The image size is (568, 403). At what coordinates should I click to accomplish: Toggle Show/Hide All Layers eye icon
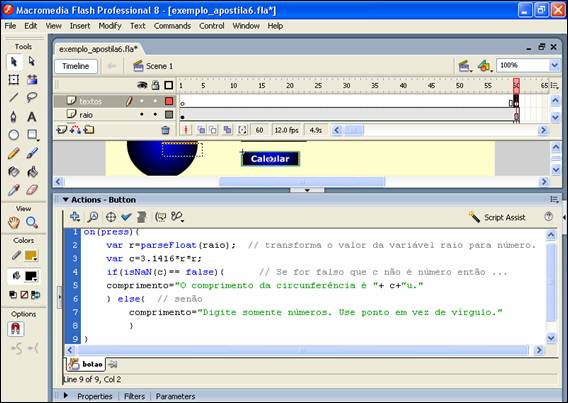(142, 85)
